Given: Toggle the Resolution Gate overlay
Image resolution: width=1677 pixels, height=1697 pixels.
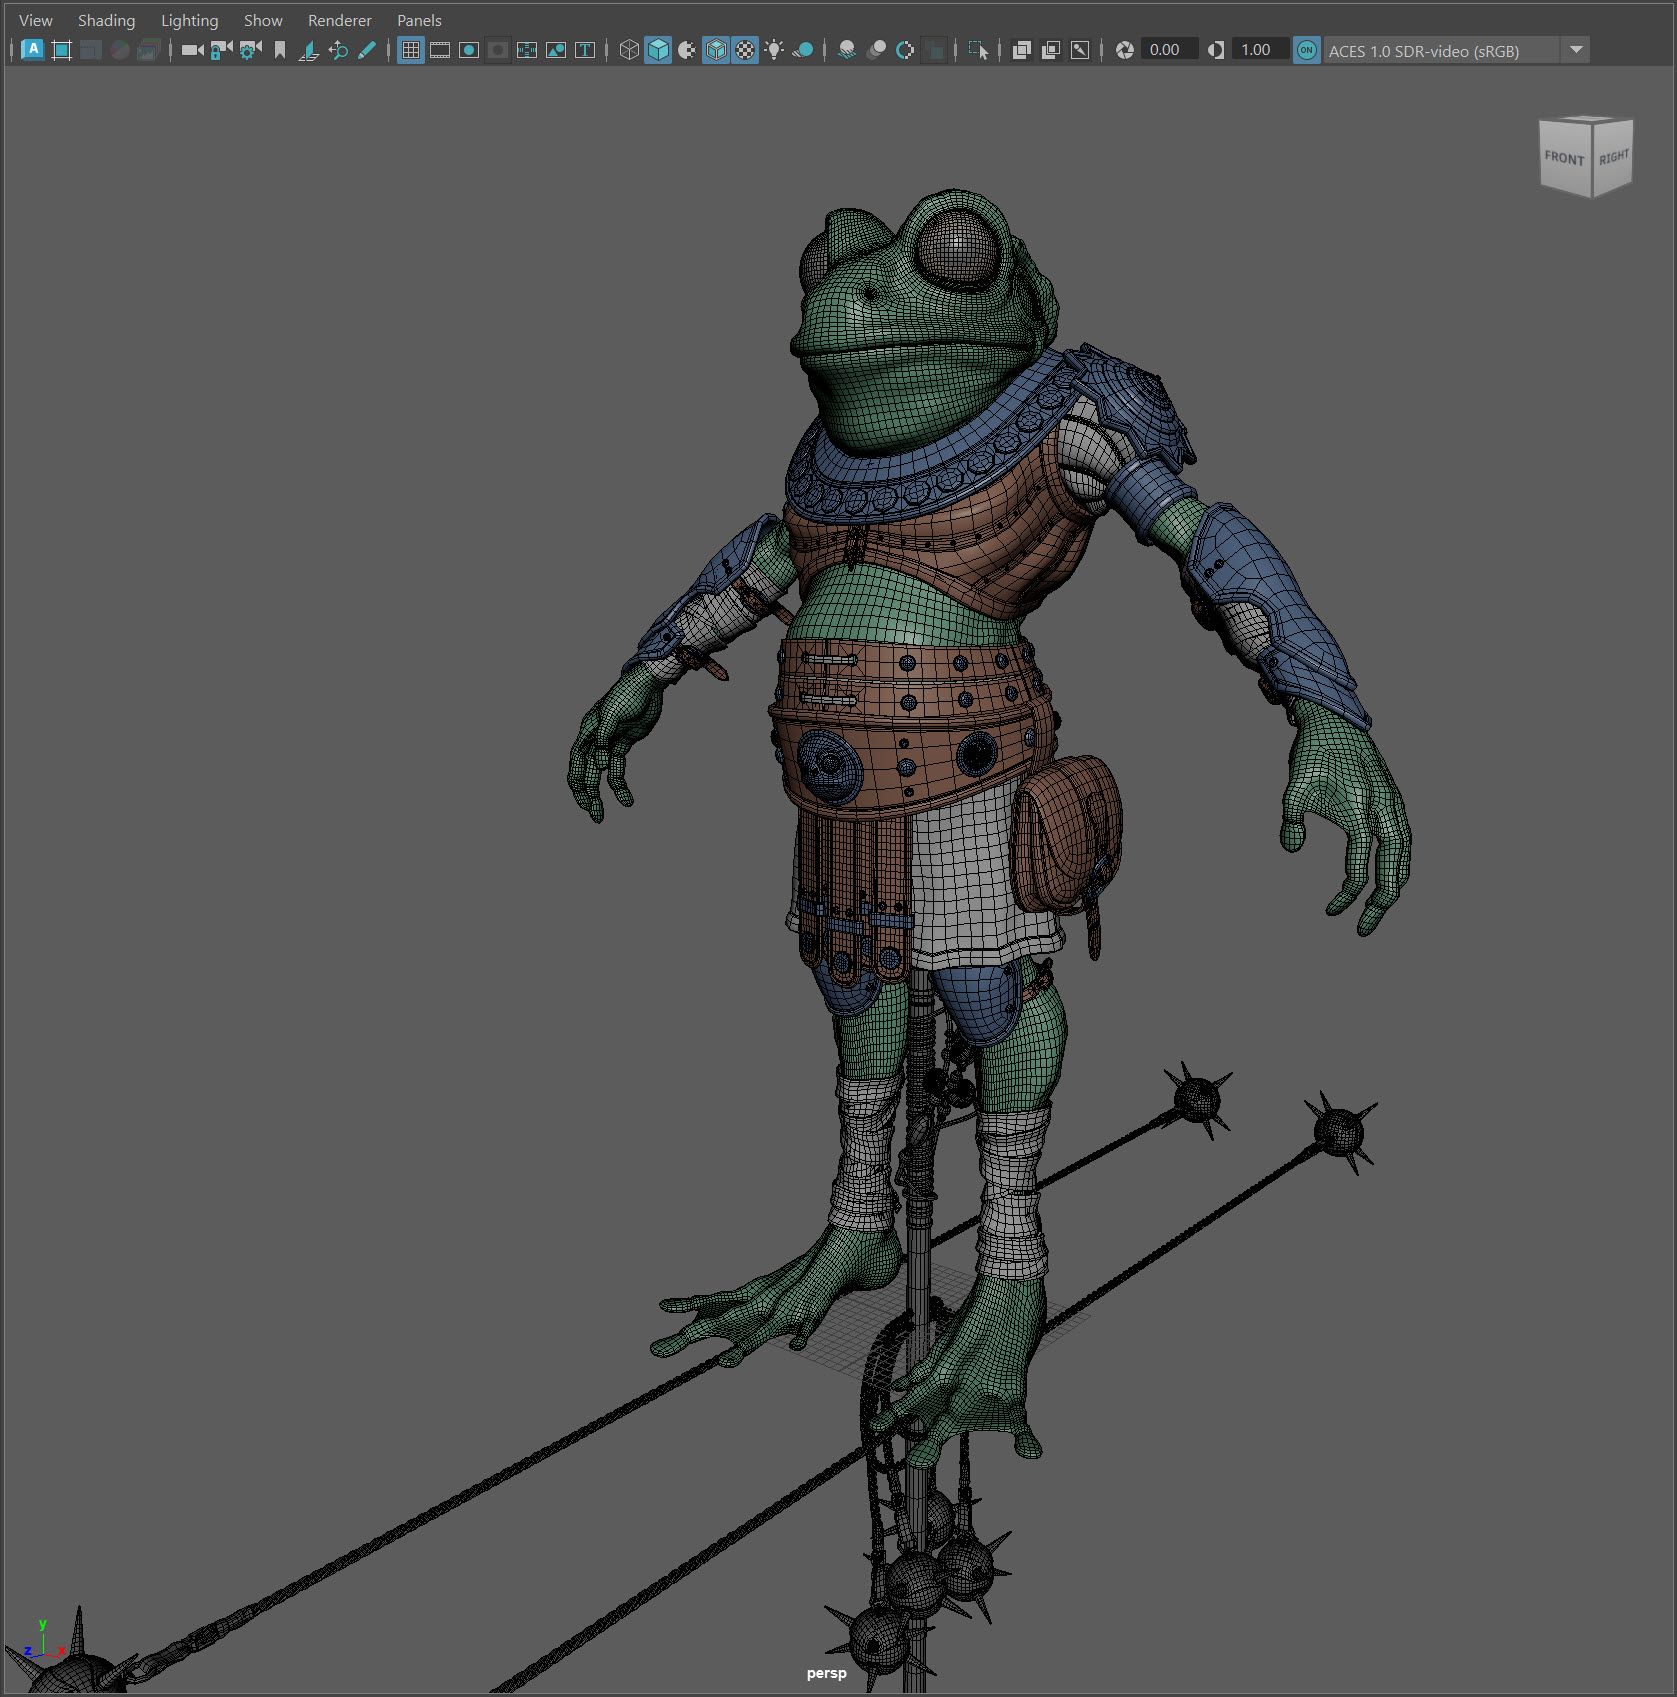Looking at the screenshot, I should click(x=469, y=50).
